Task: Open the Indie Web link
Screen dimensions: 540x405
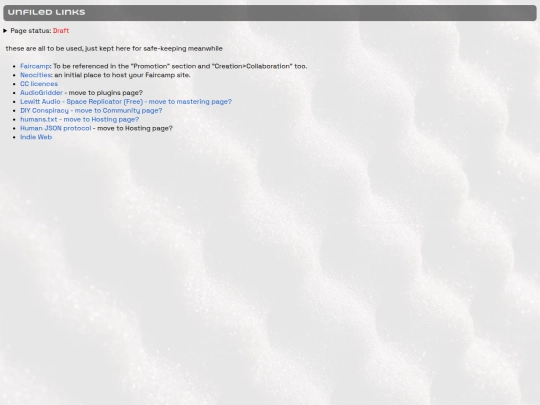Action: tap(36, 137)
